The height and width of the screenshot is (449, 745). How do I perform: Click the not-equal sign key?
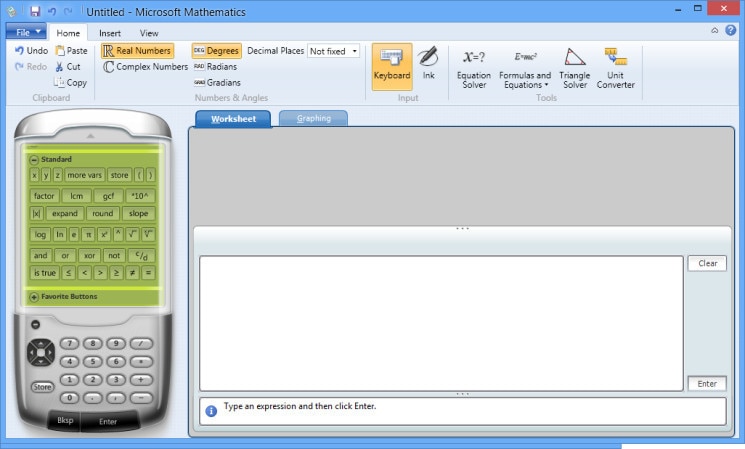(x=133, y=273)
